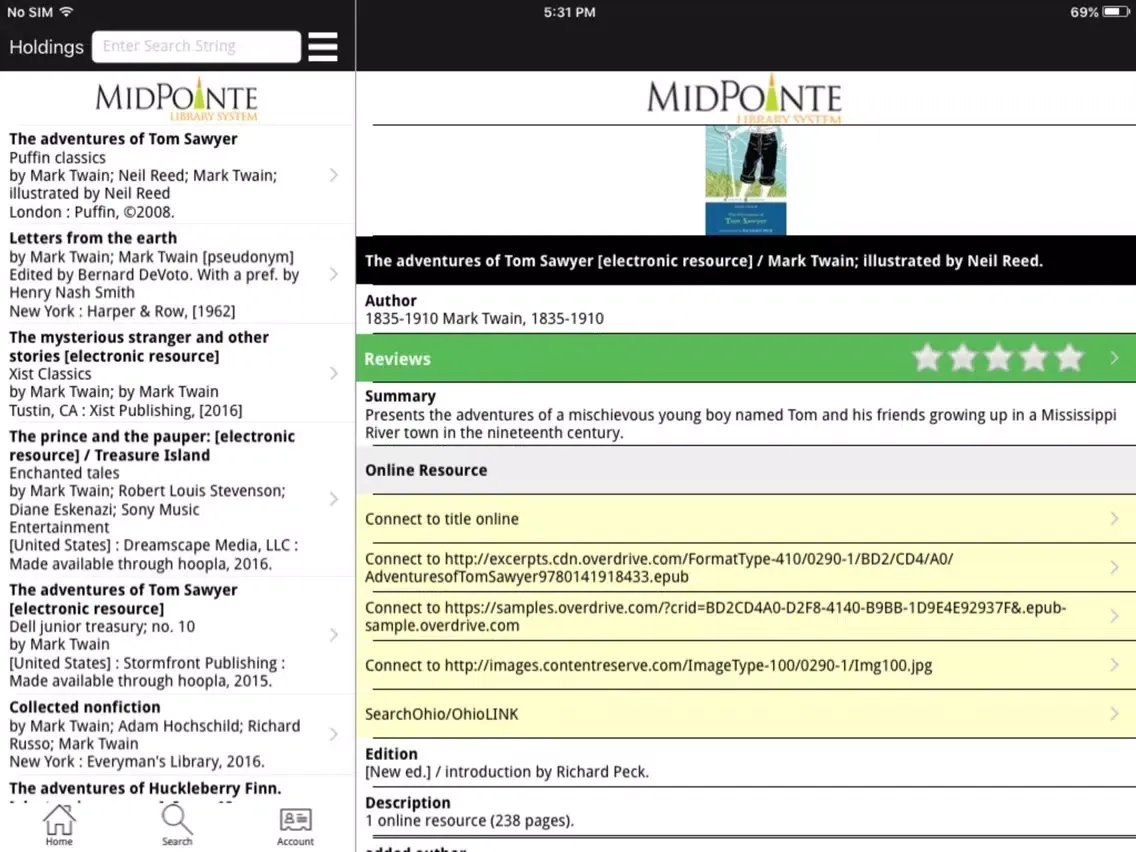Select The prince and the pauper result
The height and width of the screenshot is (852, 1136).
pyautogui.click(x=178, y=499)
